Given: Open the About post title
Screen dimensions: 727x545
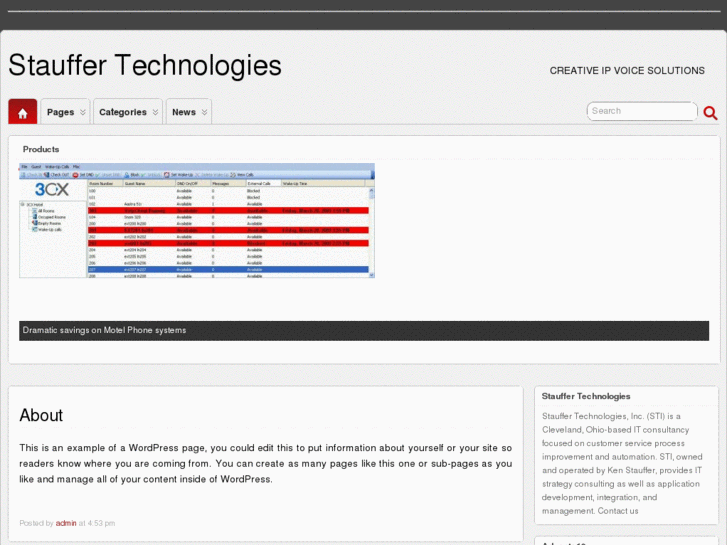Looking at the screenshot, I should coord(41,415).
